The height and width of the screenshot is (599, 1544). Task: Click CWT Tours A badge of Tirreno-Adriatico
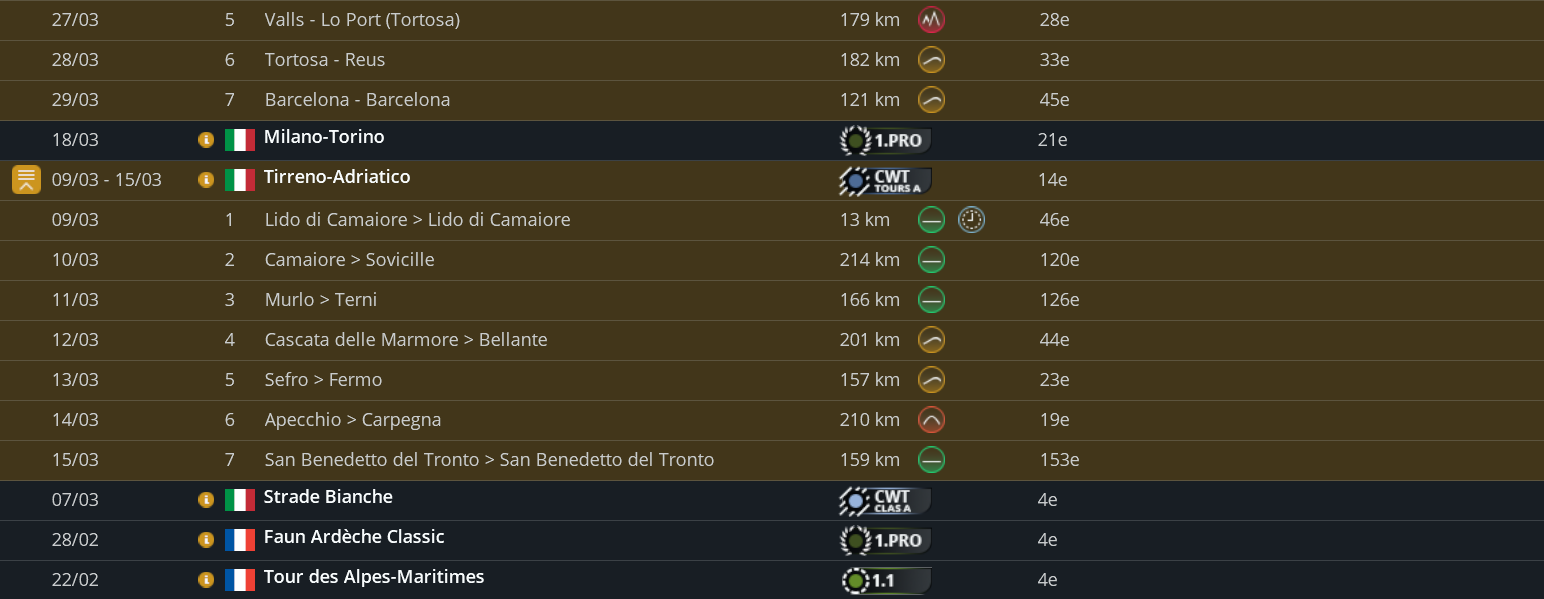pos(885,181)
